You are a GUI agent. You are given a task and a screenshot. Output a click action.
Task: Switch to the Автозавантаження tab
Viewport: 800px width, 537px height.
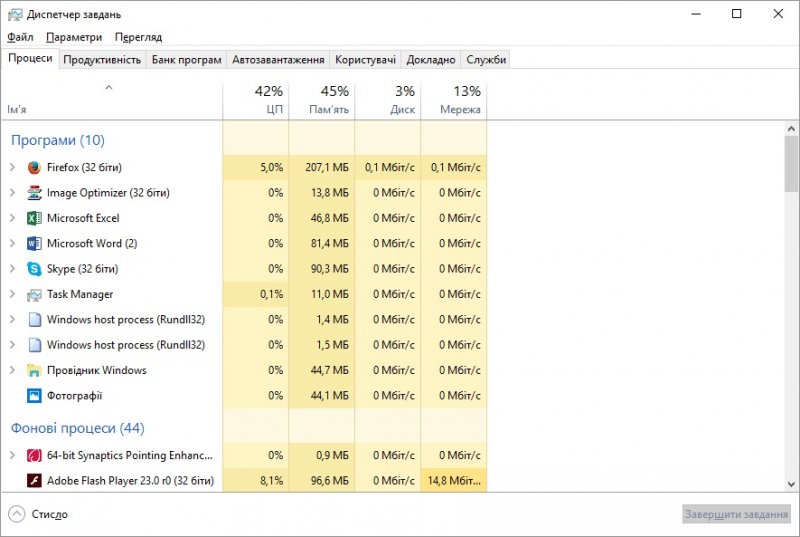[278, 60]
